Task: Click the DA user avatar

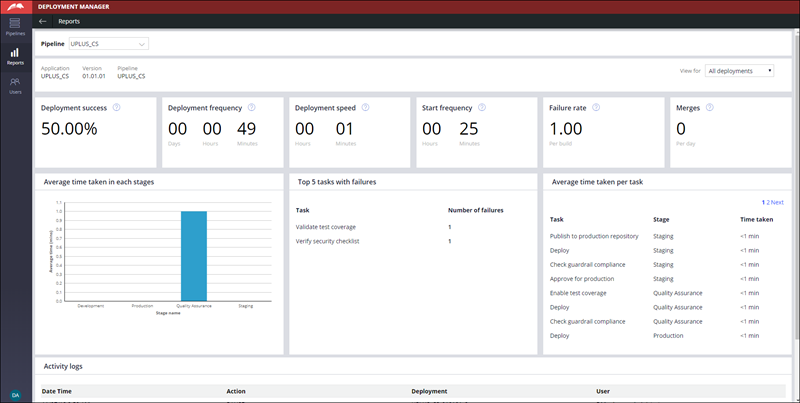Action: 15,395
